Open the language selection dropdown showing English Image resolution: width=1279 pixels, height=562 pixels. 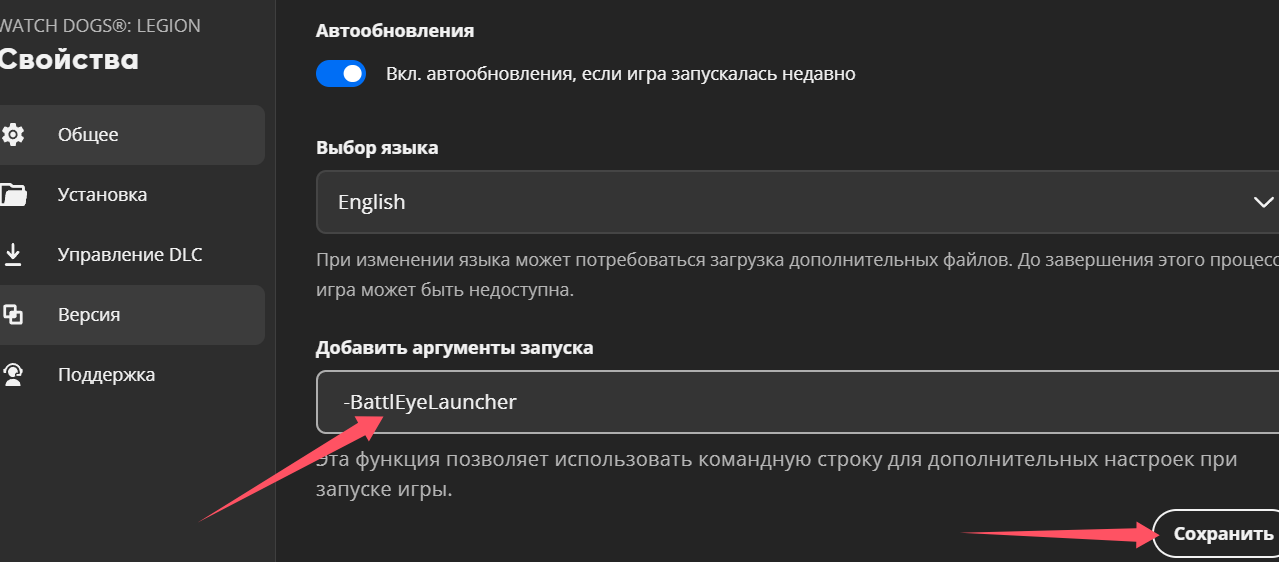(x=797, y=202)
